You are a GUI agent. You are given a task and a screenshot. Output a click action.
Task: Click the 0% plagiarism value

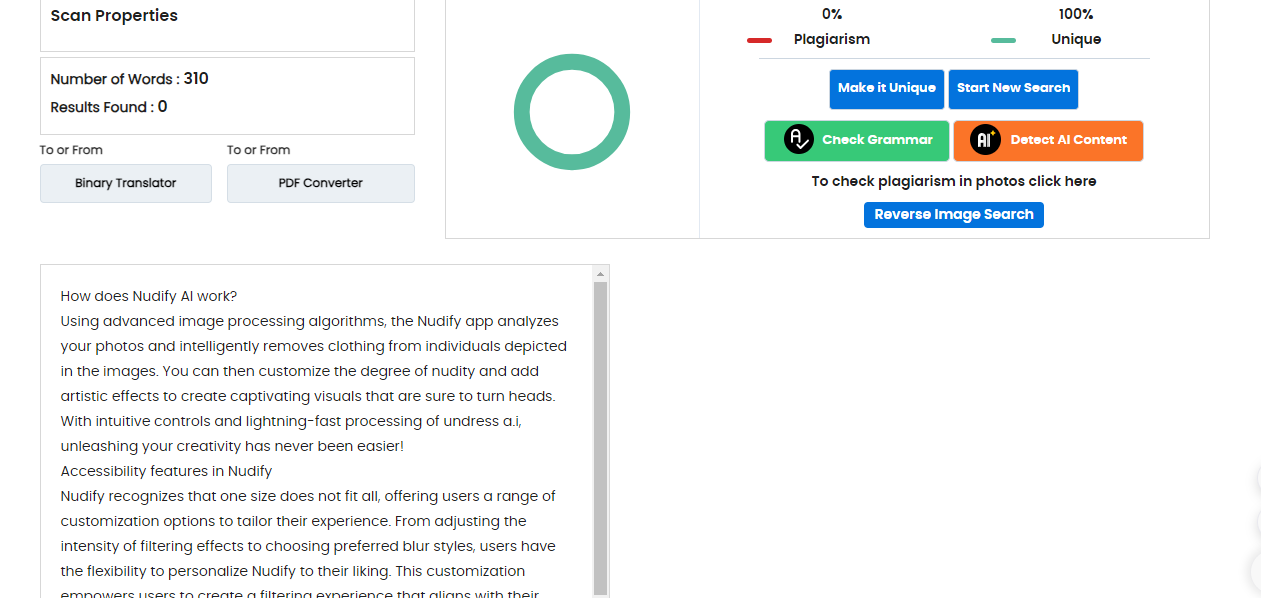point(832,14)
